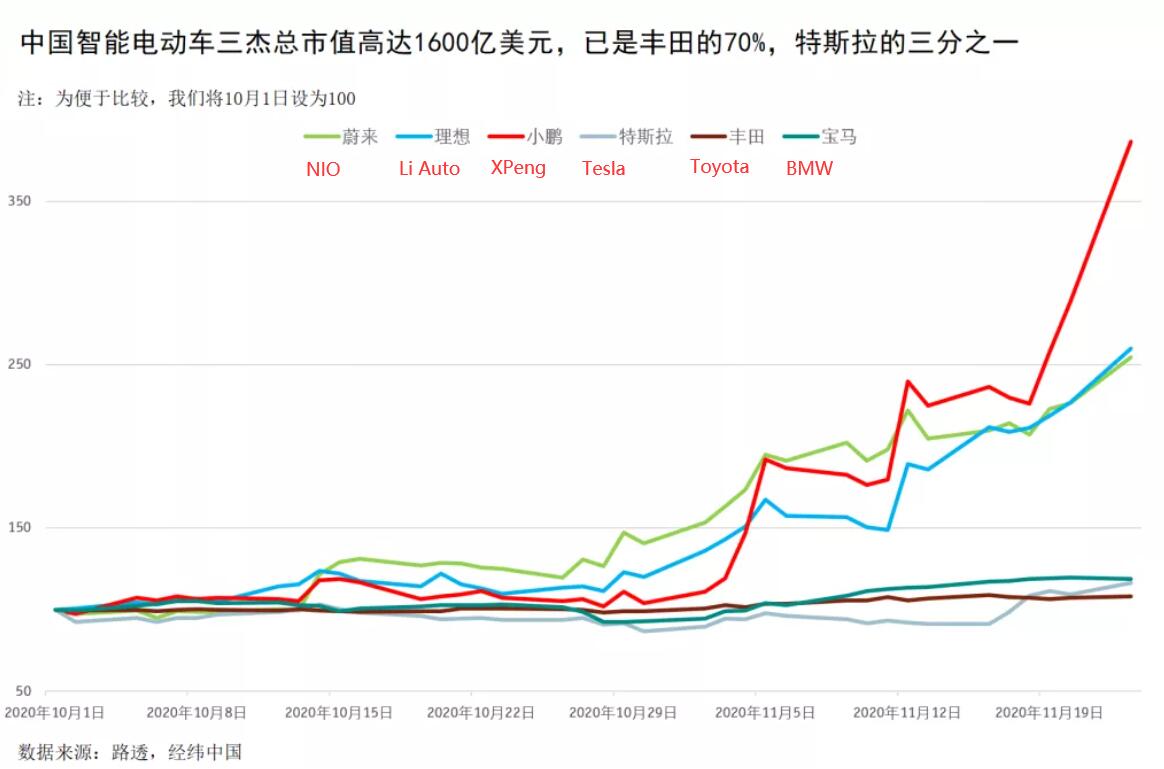This screenshot has height=769, width=1164.
Task: Click the teal 宝马 legend marker
Action: tap(800, 137)
